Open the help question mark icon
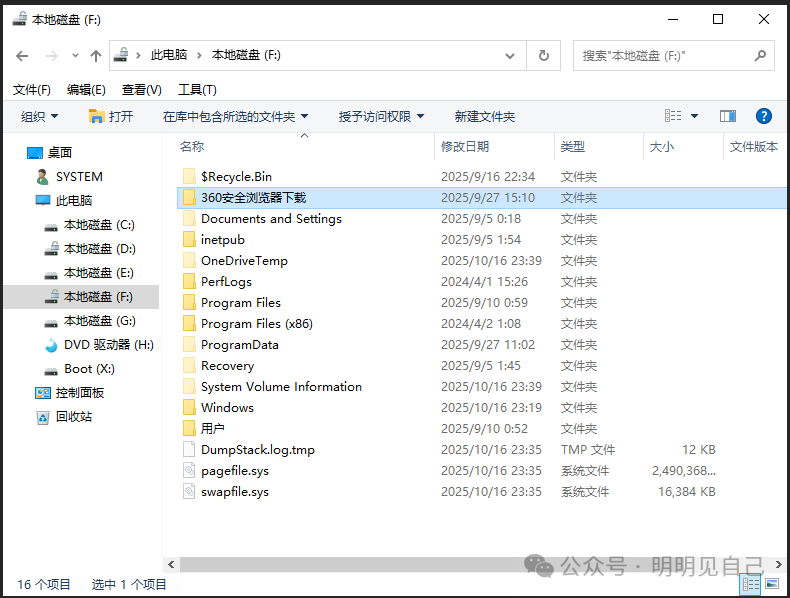This screenshot has width=790, height=598. point(763,116)
